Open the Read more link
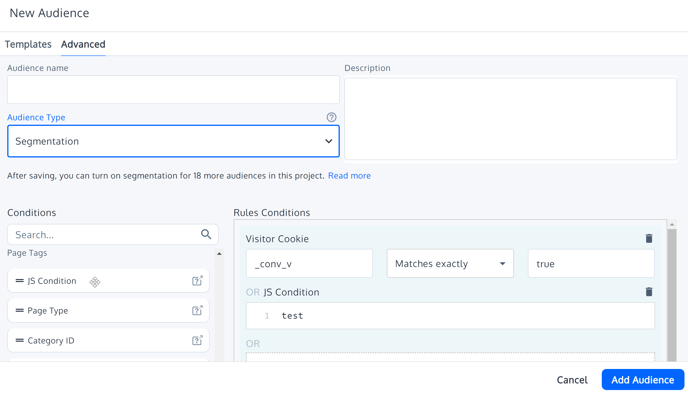 pyautogui.click(x=349, y=176)
